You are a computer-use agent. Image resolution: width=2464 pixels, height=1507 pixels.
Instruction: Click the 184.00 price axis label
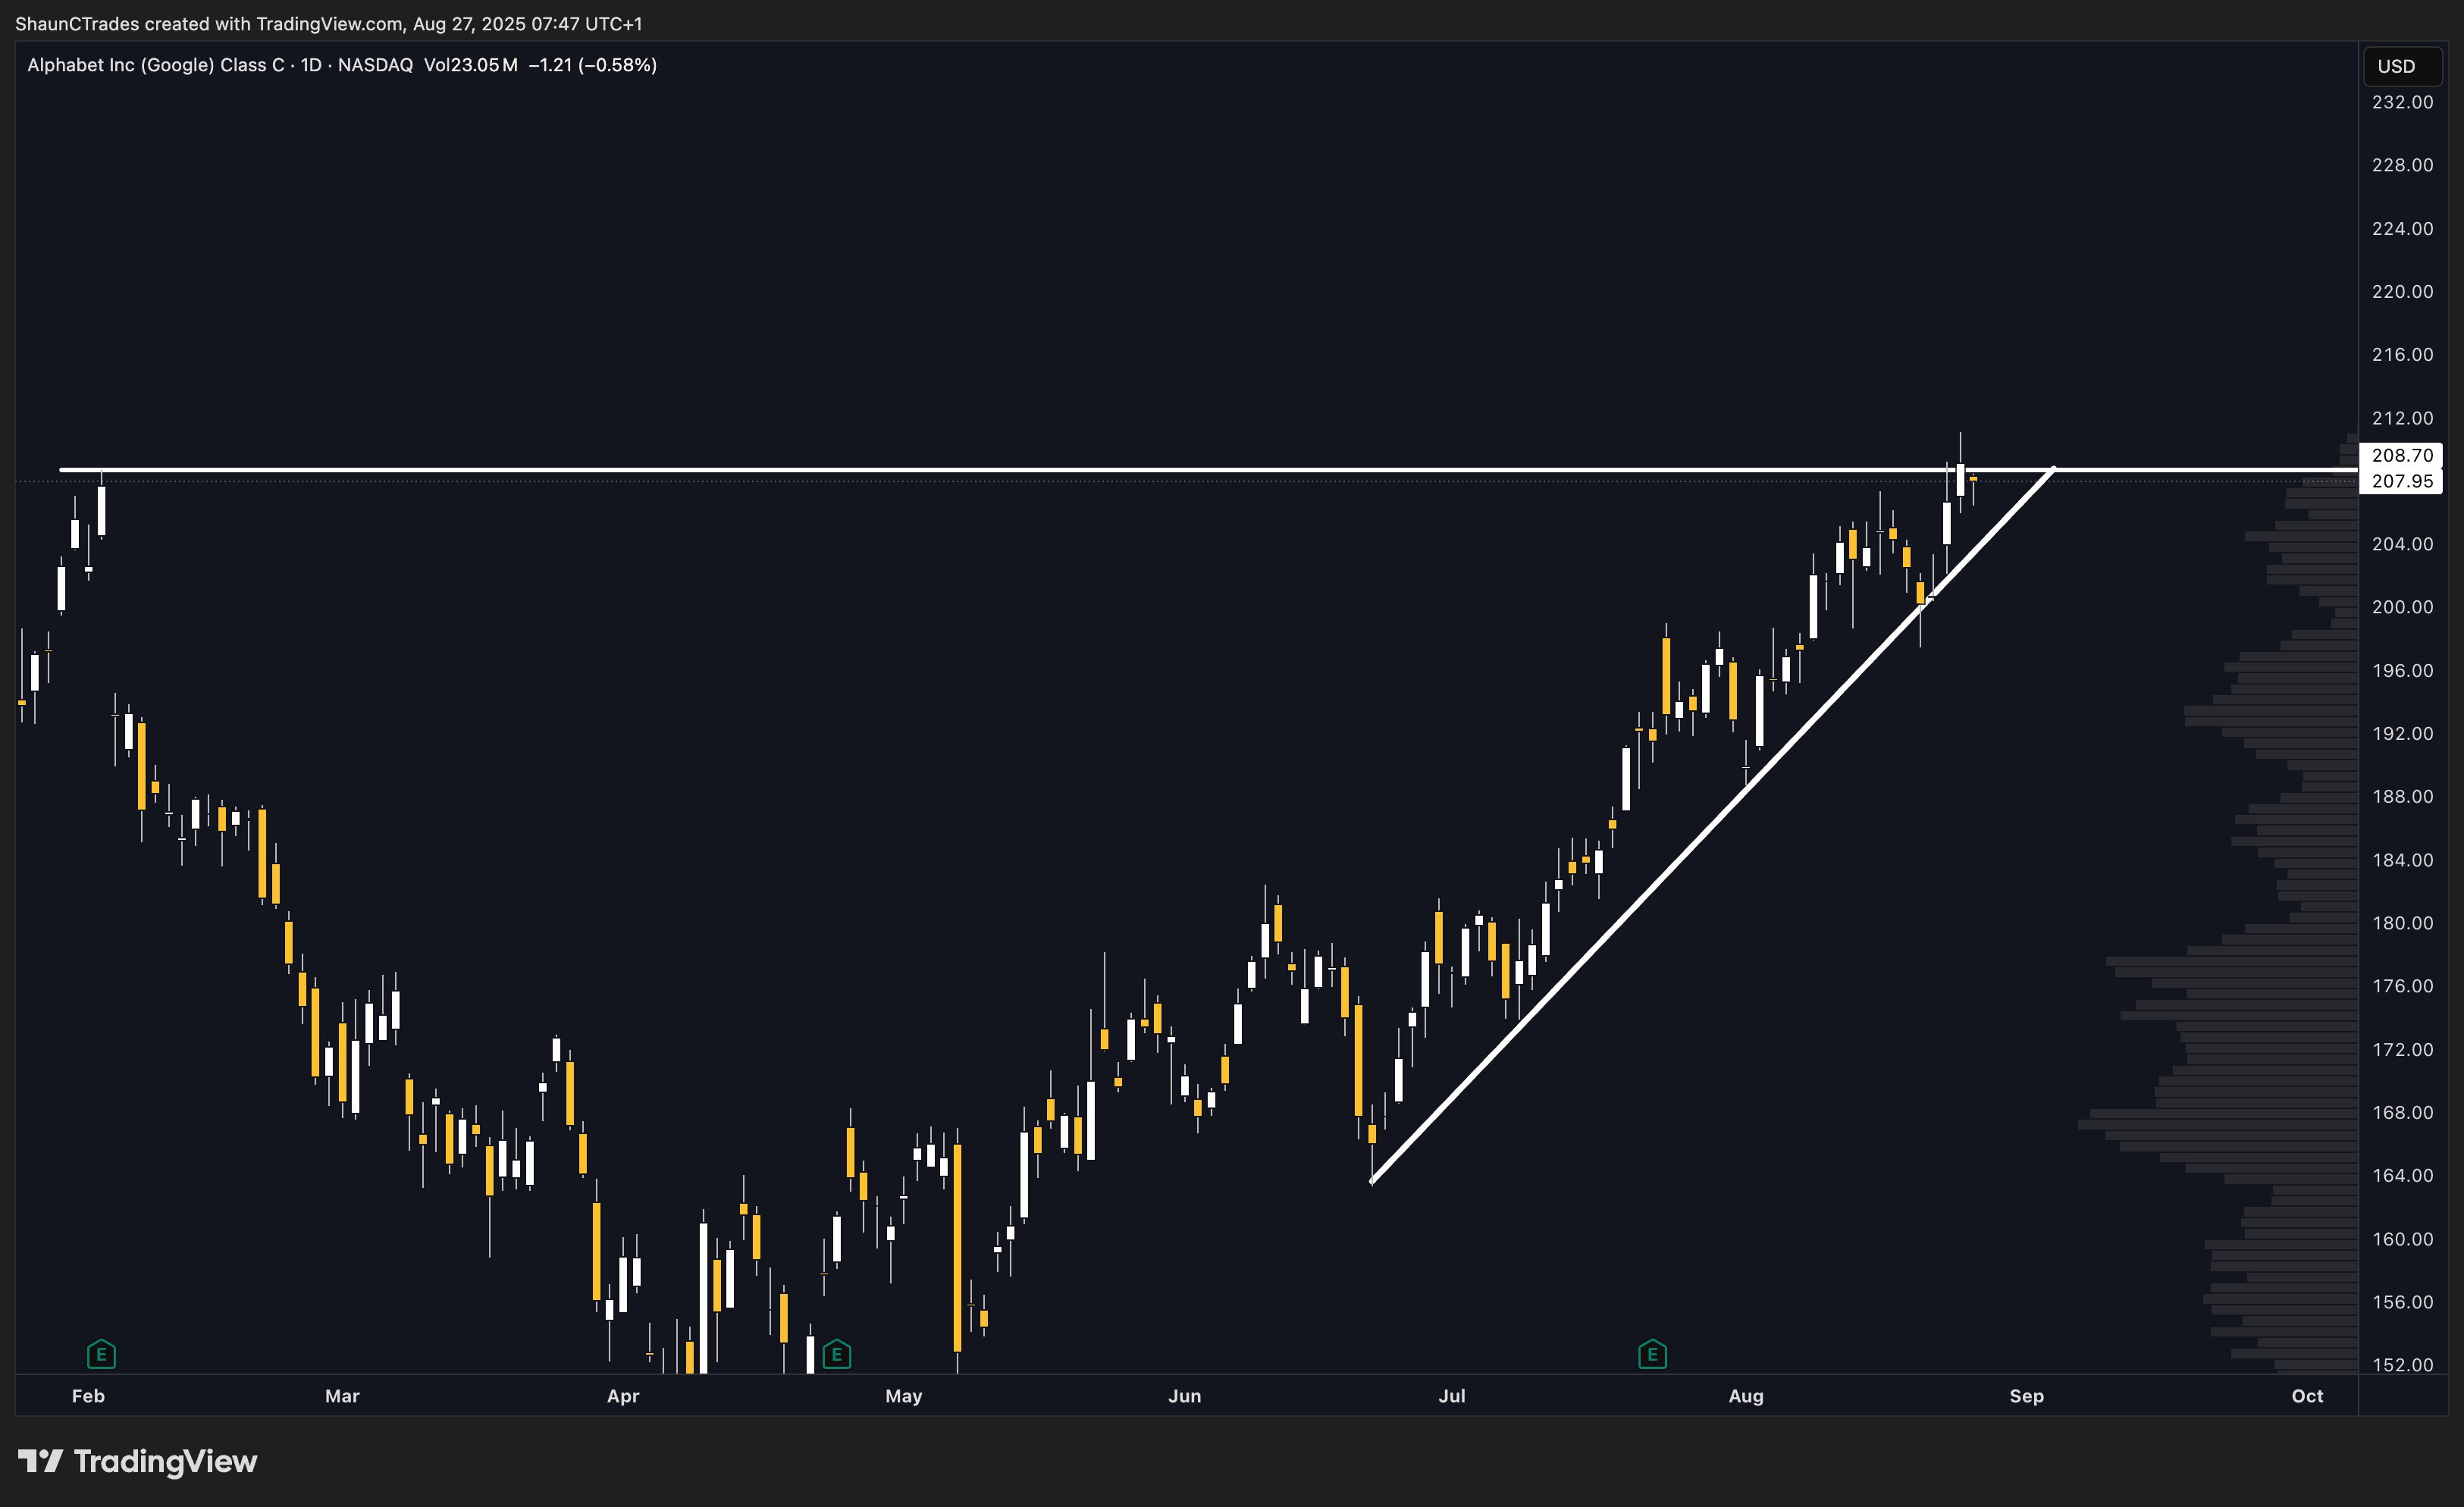point(2403,860)
